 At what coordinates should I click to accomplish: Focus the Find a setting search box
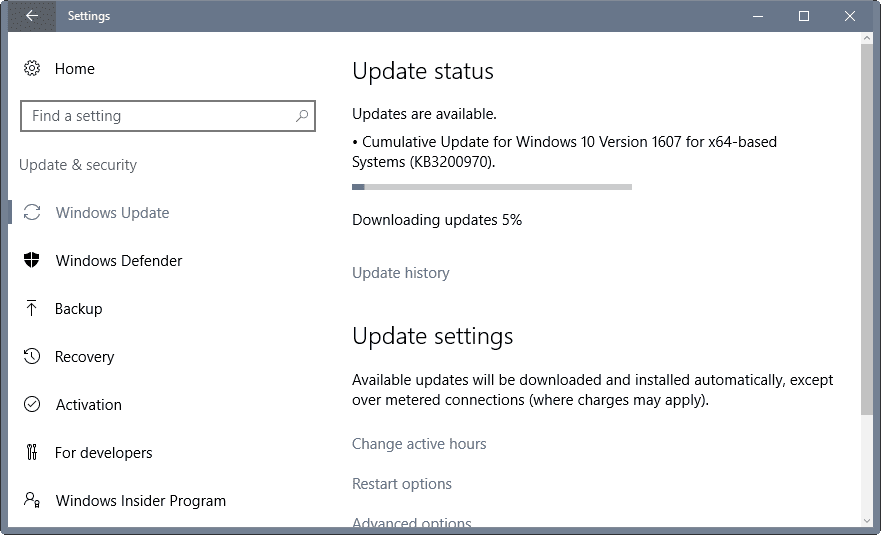pyautogui.click(x=167, y=116)
